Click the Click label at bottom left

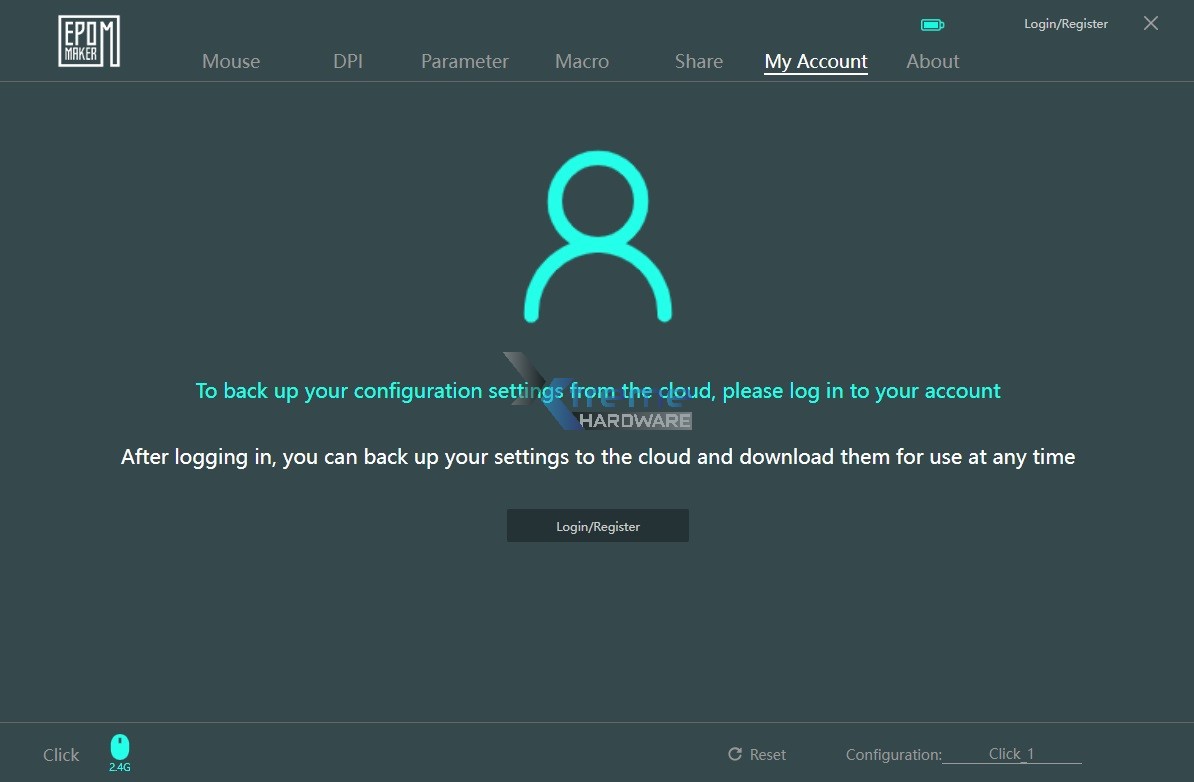click(x=60, y=754)
